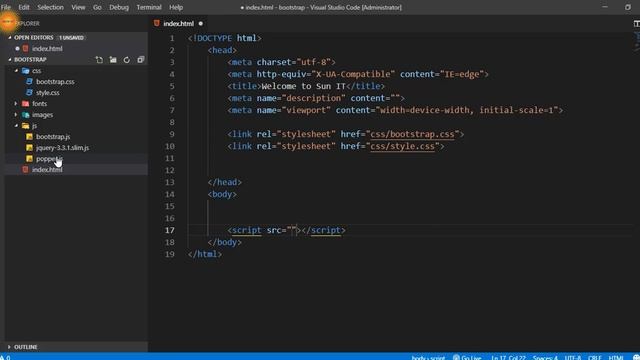This screenshot has width=640, height=360.
Task: Click the css folder icon
Action: point(26,71)
